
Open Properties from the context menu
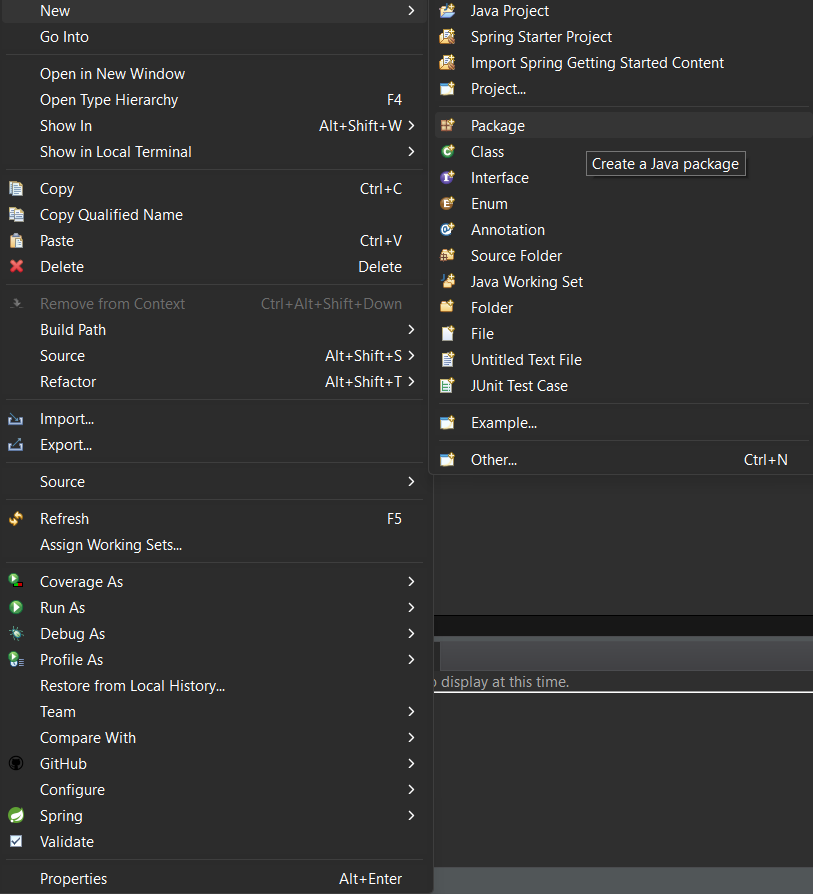click(x=74, y=878)
